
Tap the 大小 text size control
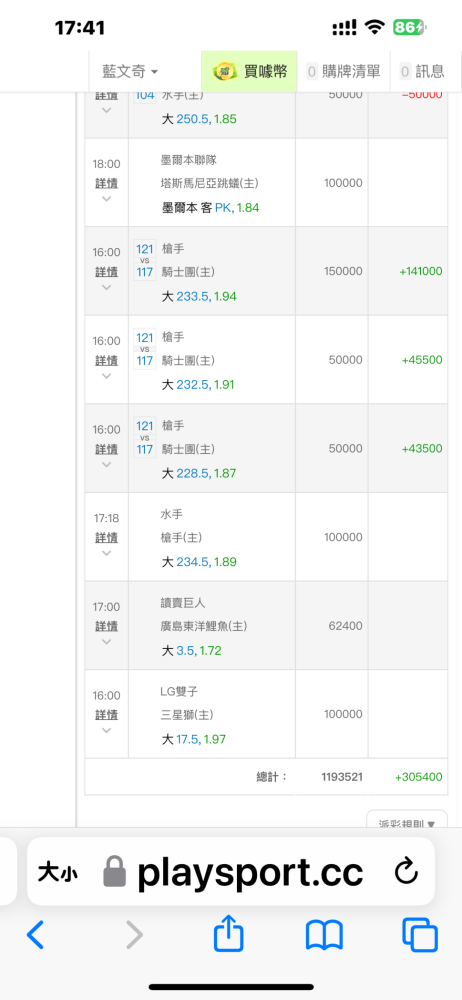(x=57, y=872)
